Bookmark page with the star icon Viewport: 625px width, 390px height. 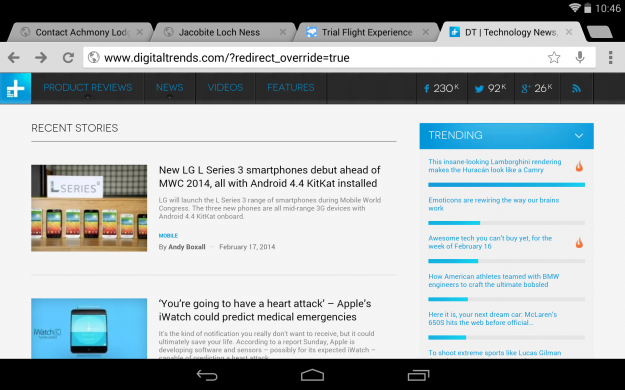pyautogui.click(x=554, y=57)
